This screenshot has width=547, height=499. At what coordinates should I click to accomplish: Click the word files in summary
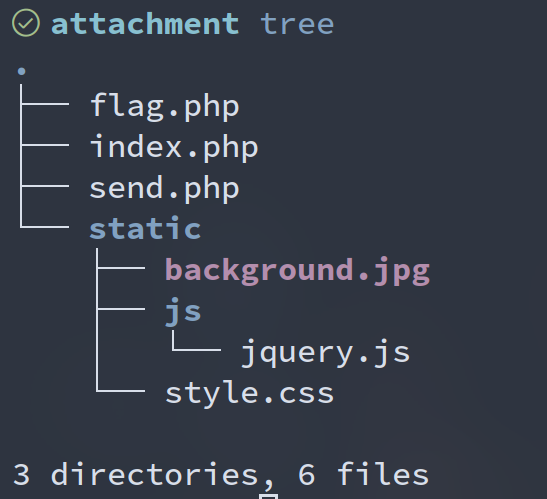tap(383, 474)
